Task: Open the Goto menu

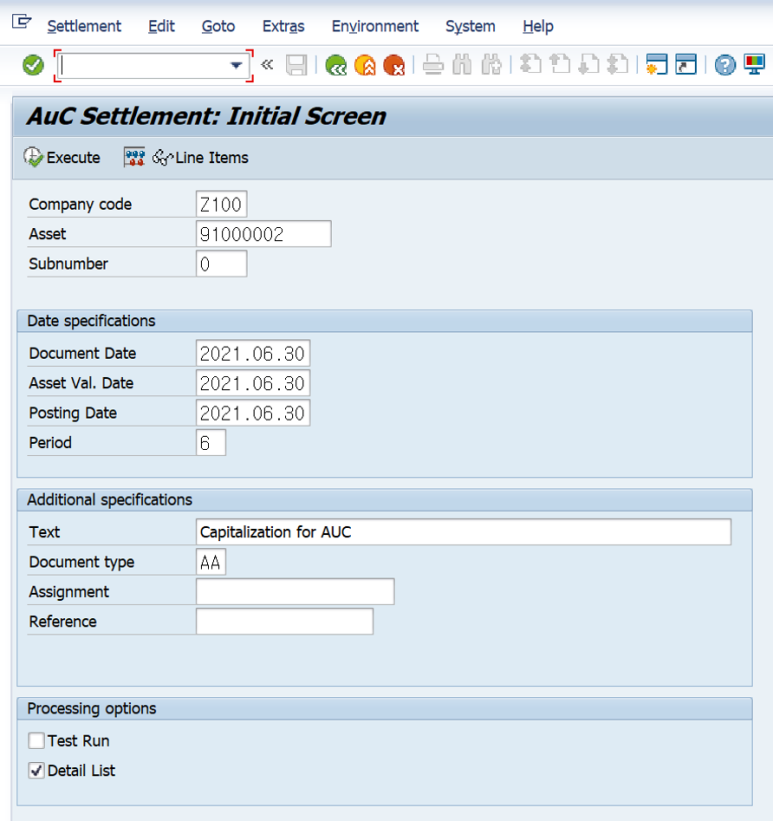Action: click(218, 26)
